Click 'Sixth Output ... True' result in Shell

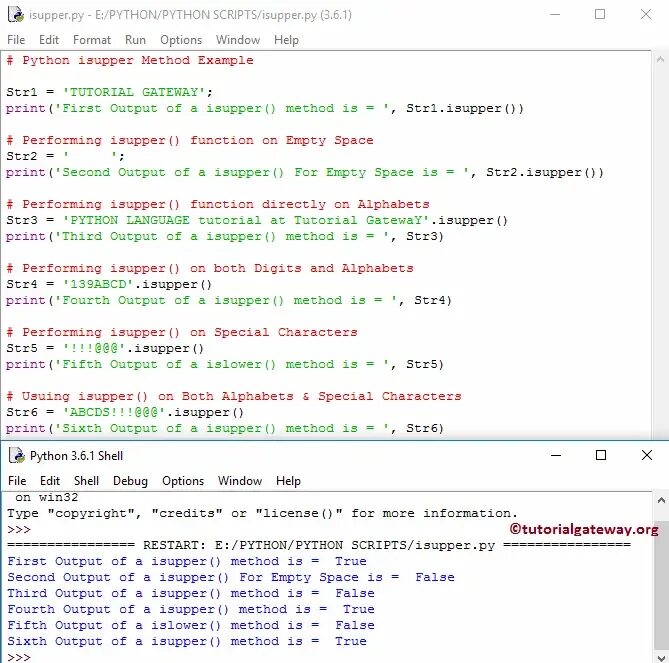click(x=186, y=641)
